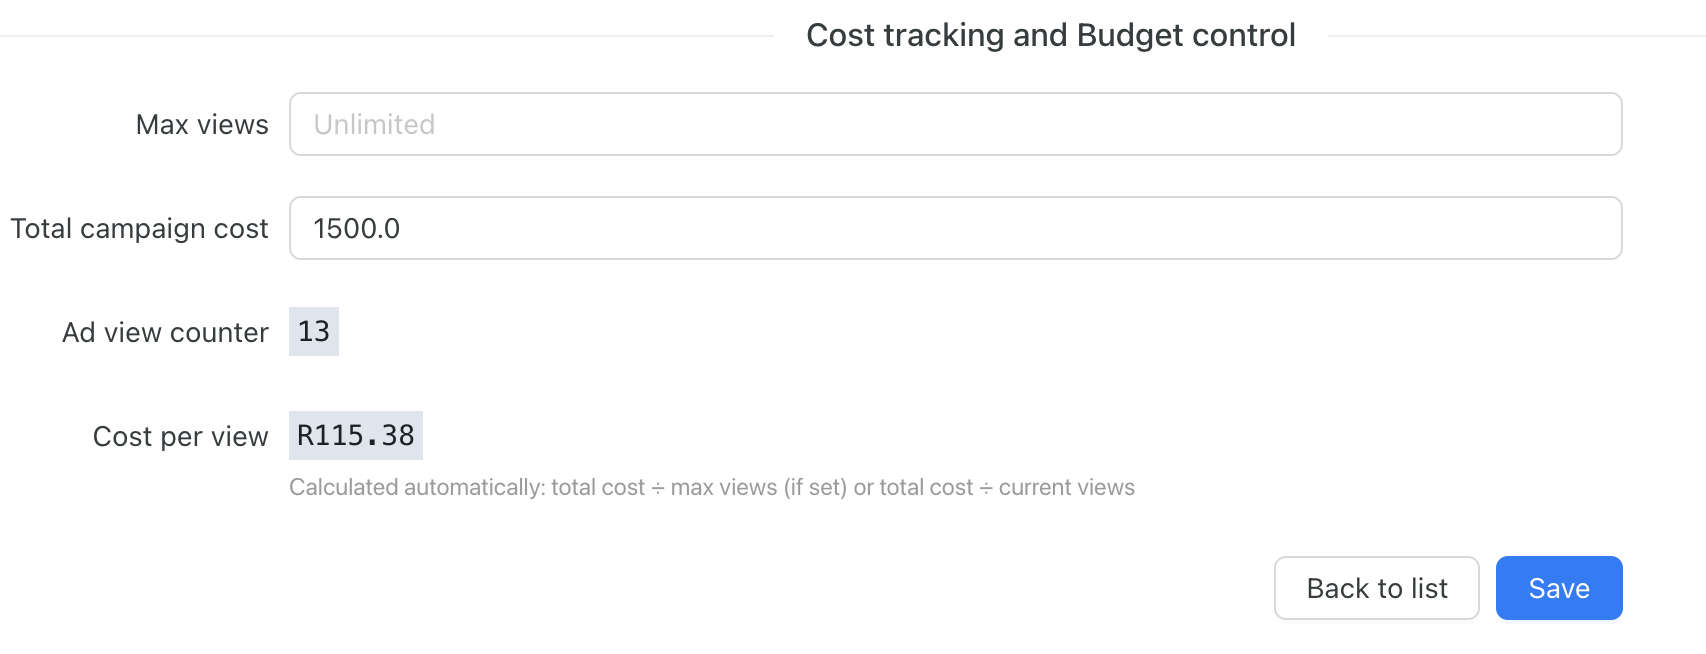Screen dimensions: 1706x654
Task: Click the Cost tracking and Budget control header
Action: [1050, 34]
